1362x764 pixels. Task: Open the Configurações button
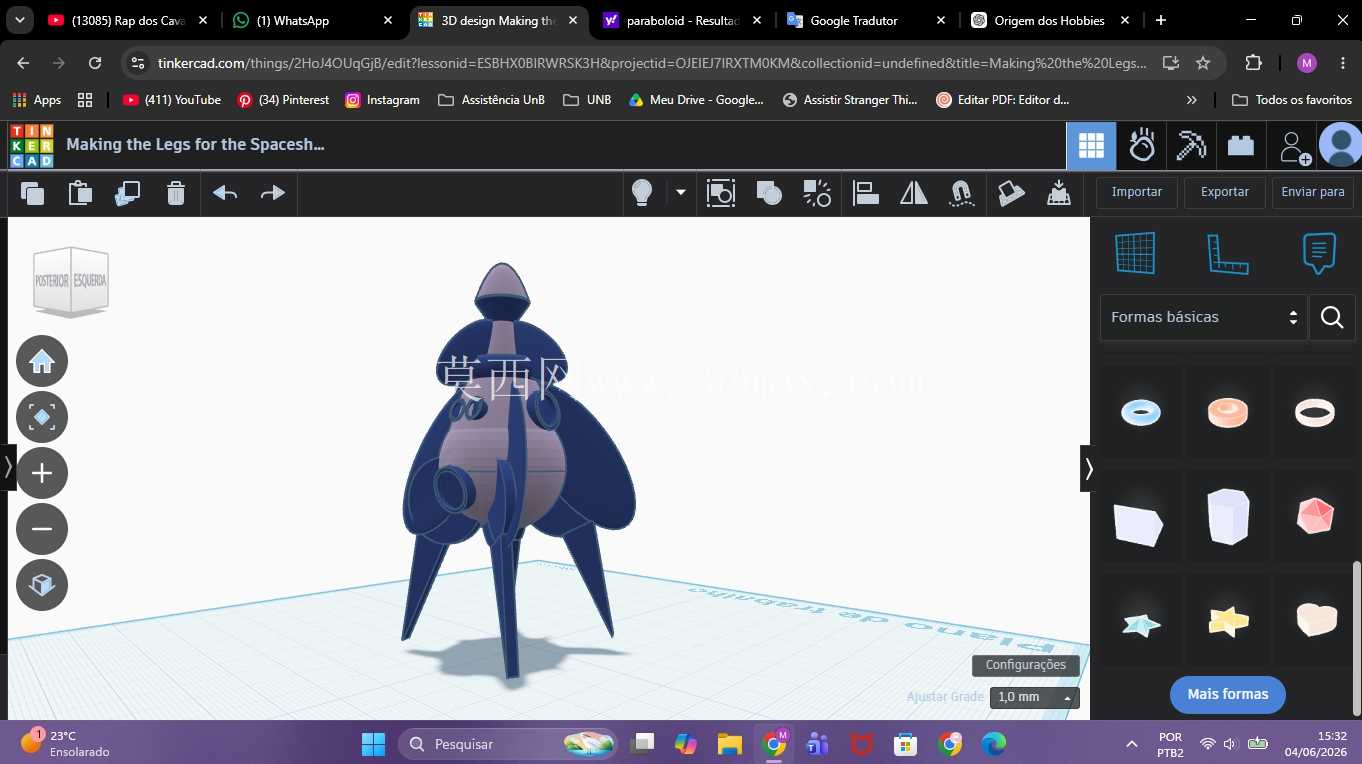point(1026,665)
